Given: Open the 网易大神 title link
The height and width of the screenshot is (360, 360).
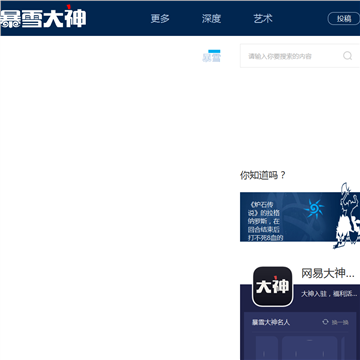Looking at the screenshot, I should tap(328, 273).
